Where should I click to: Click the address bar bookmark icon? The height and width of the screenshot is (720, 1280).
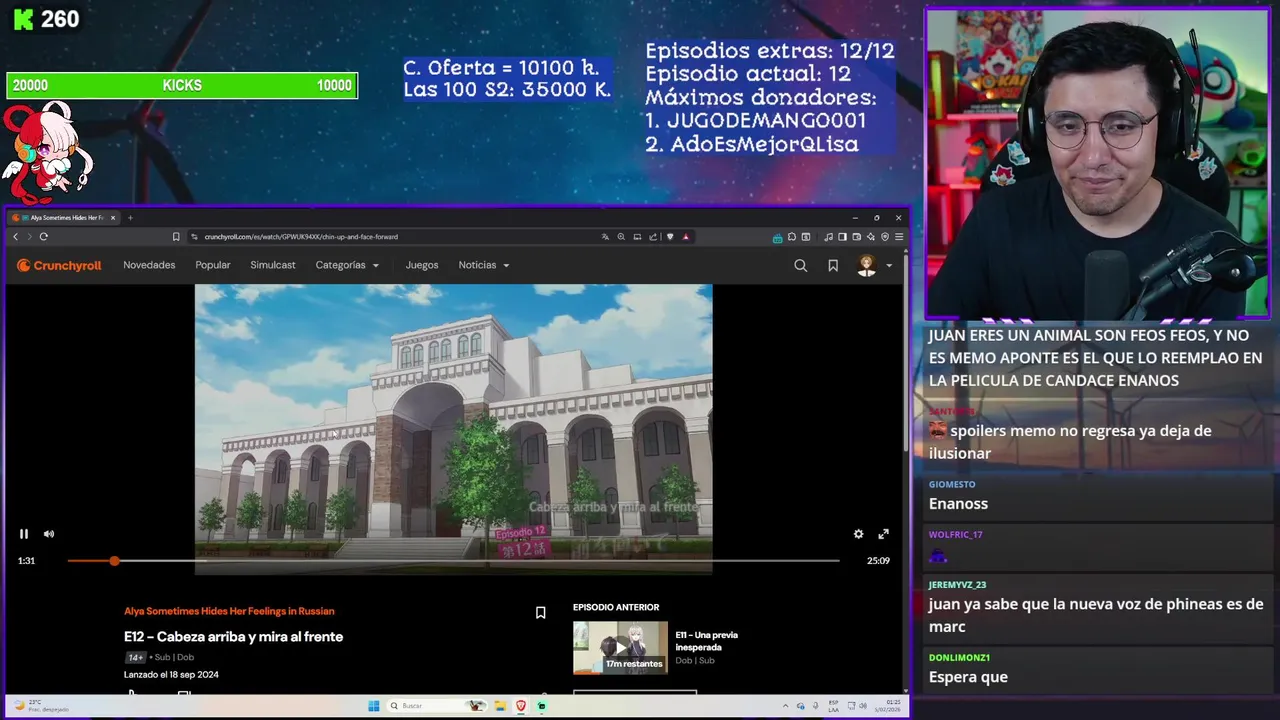pos(176,237)
